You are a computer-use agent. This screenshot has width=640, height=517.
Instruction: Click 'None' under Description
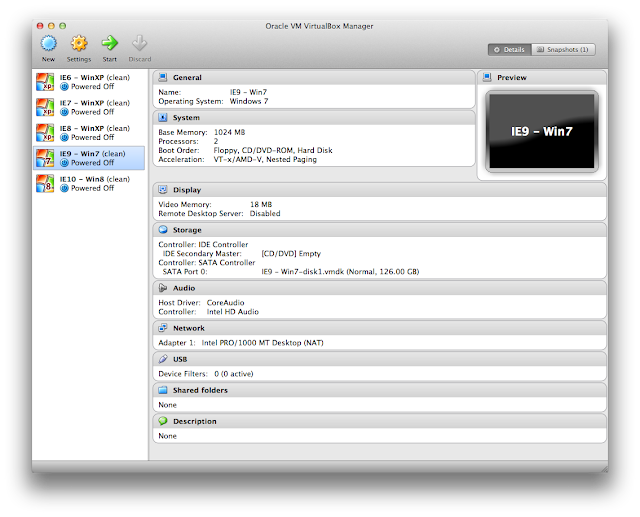coord(167,436)
